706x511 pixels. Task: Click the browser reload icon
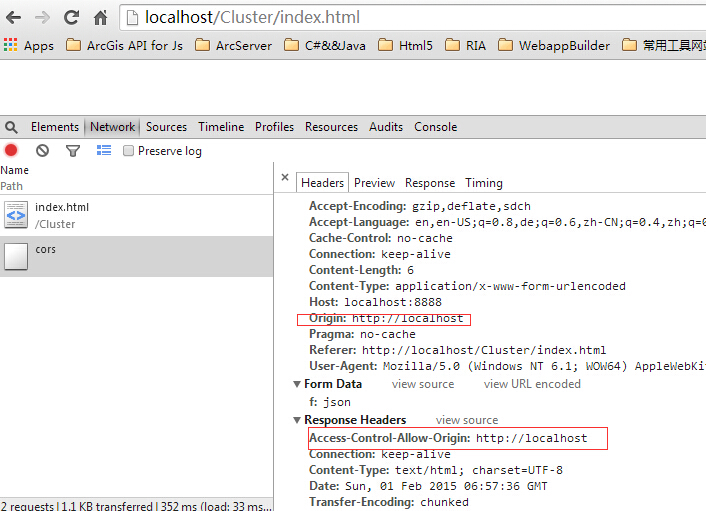click(x=71, y=17)
